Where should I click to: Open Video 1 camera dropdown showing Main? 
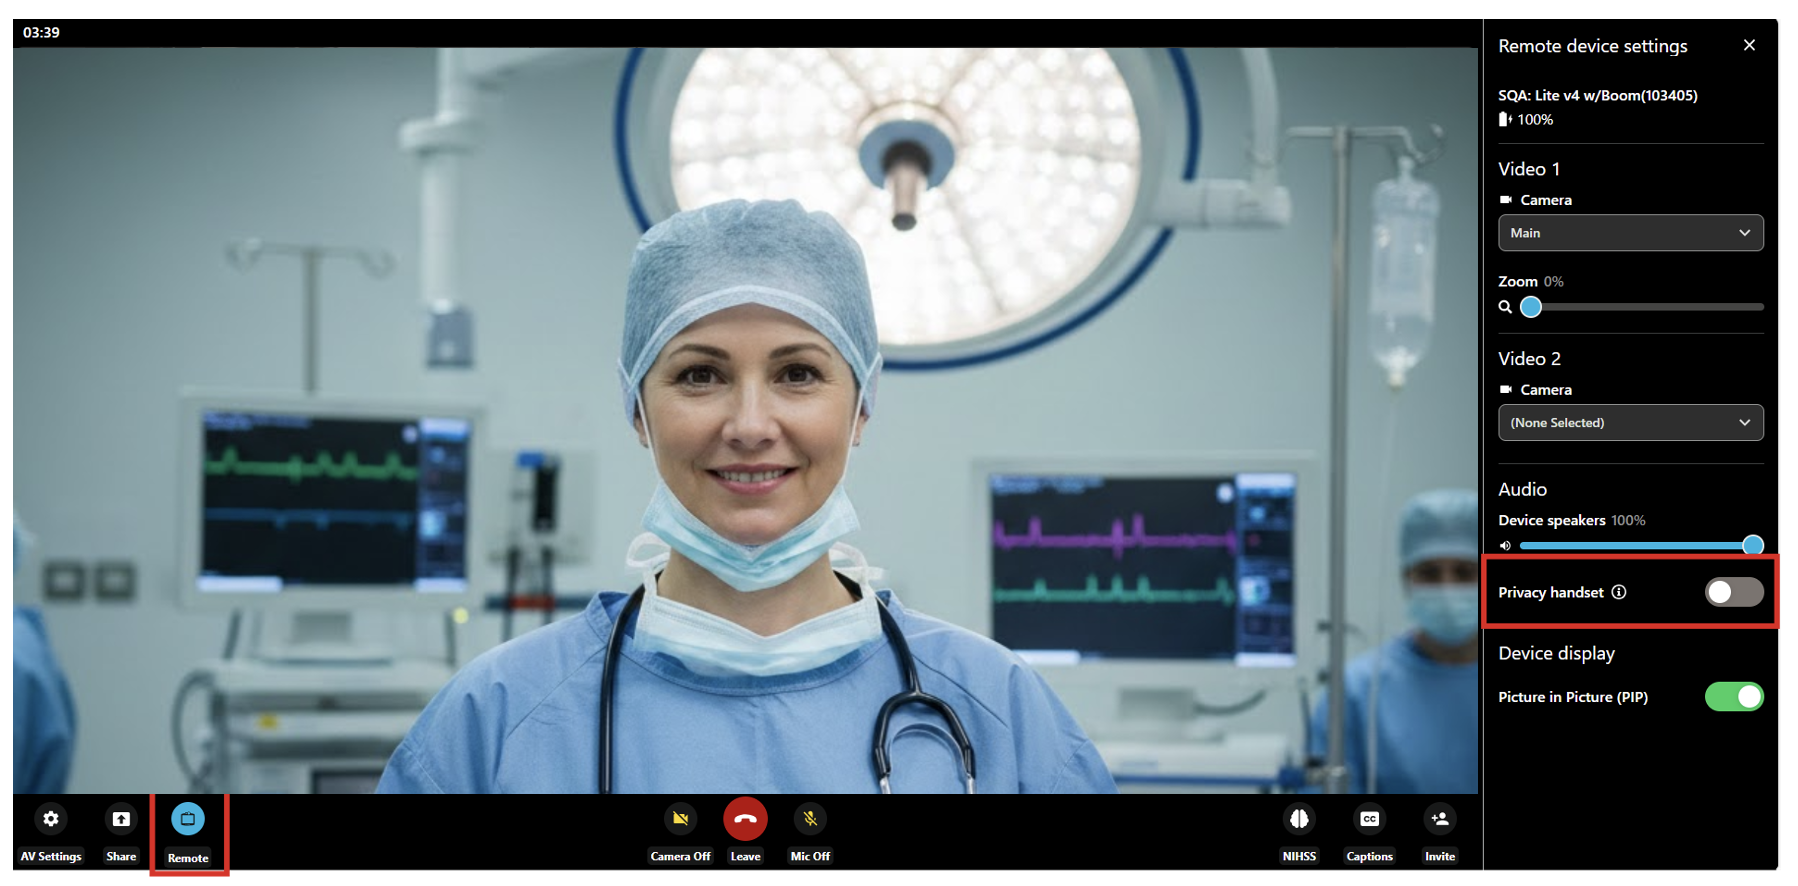click(1620, 233)
